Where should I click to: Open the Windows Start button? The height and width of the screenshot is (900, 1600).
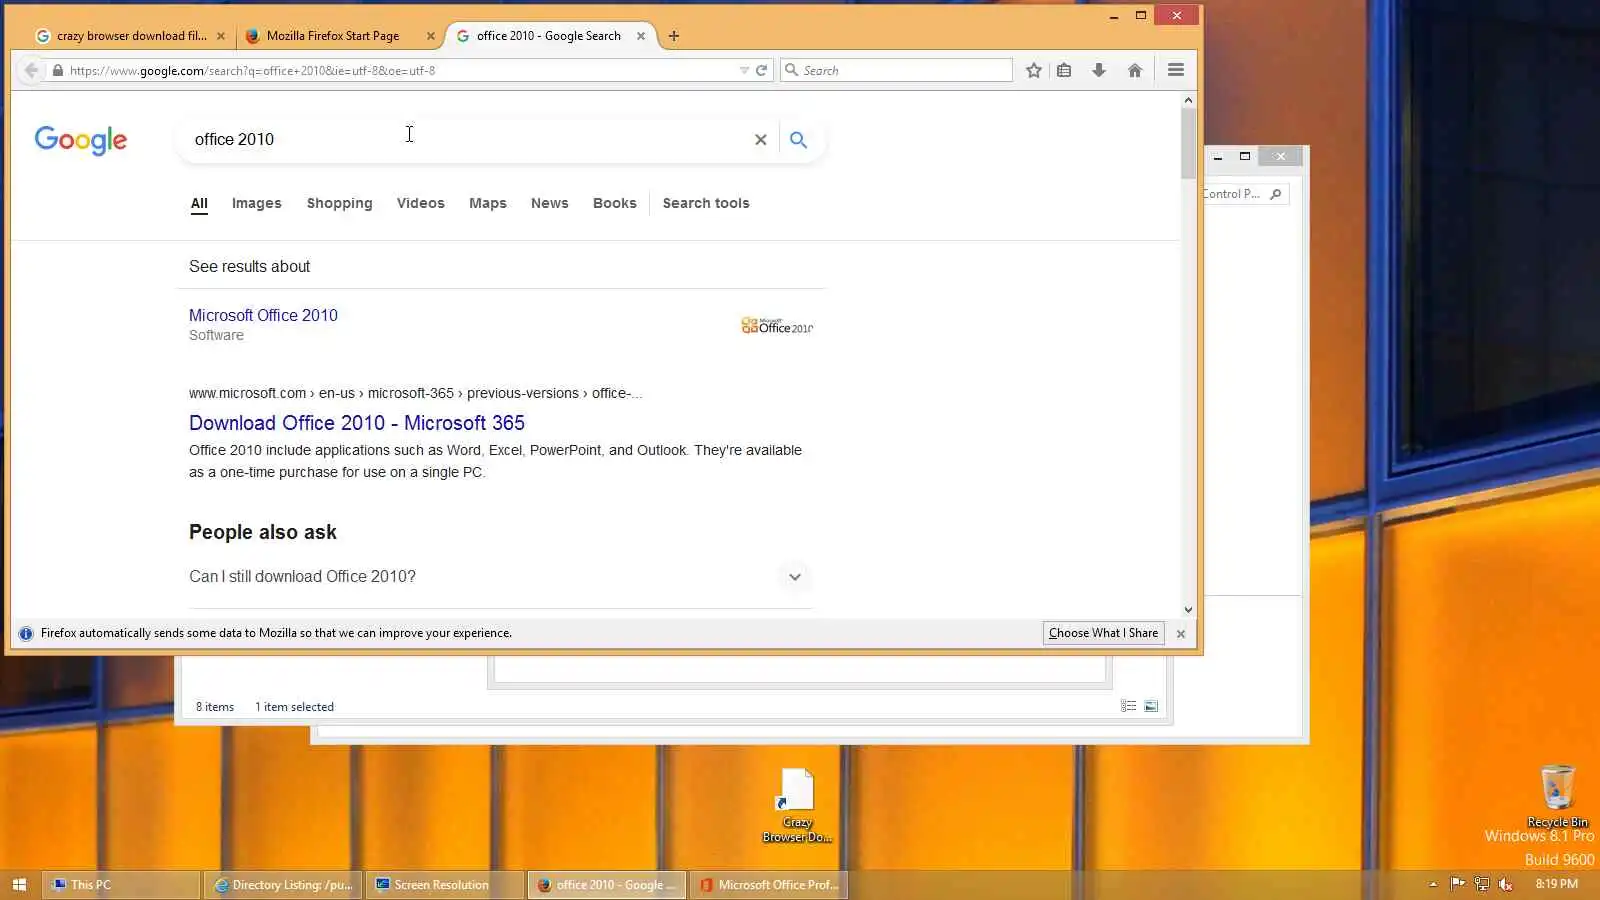tap(19, 885)
